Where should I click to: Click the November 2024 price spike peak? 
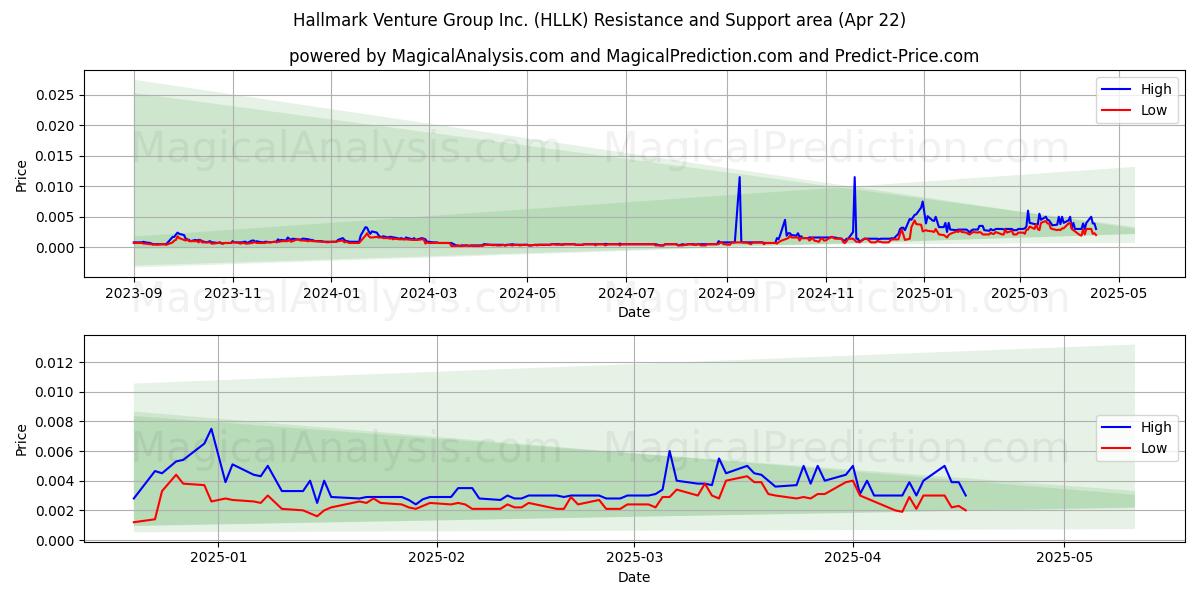tap(854, 177)
